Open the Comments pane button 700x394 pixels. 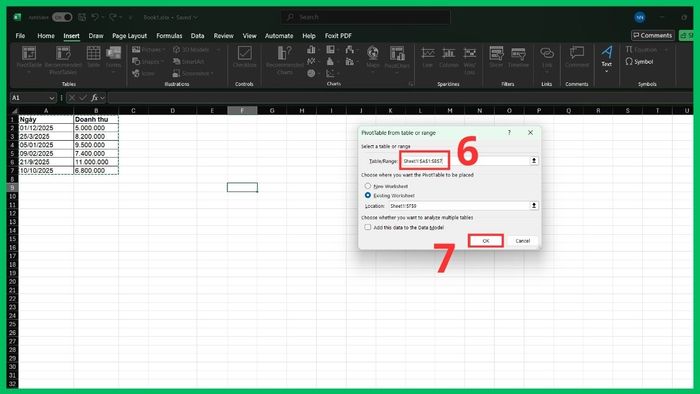click(653, 35)
